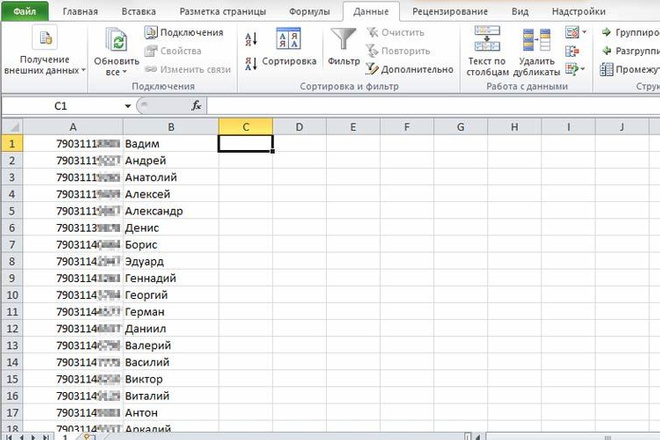
Task: Open the Надстройки ribbon tab
Action: pos(579,12)
